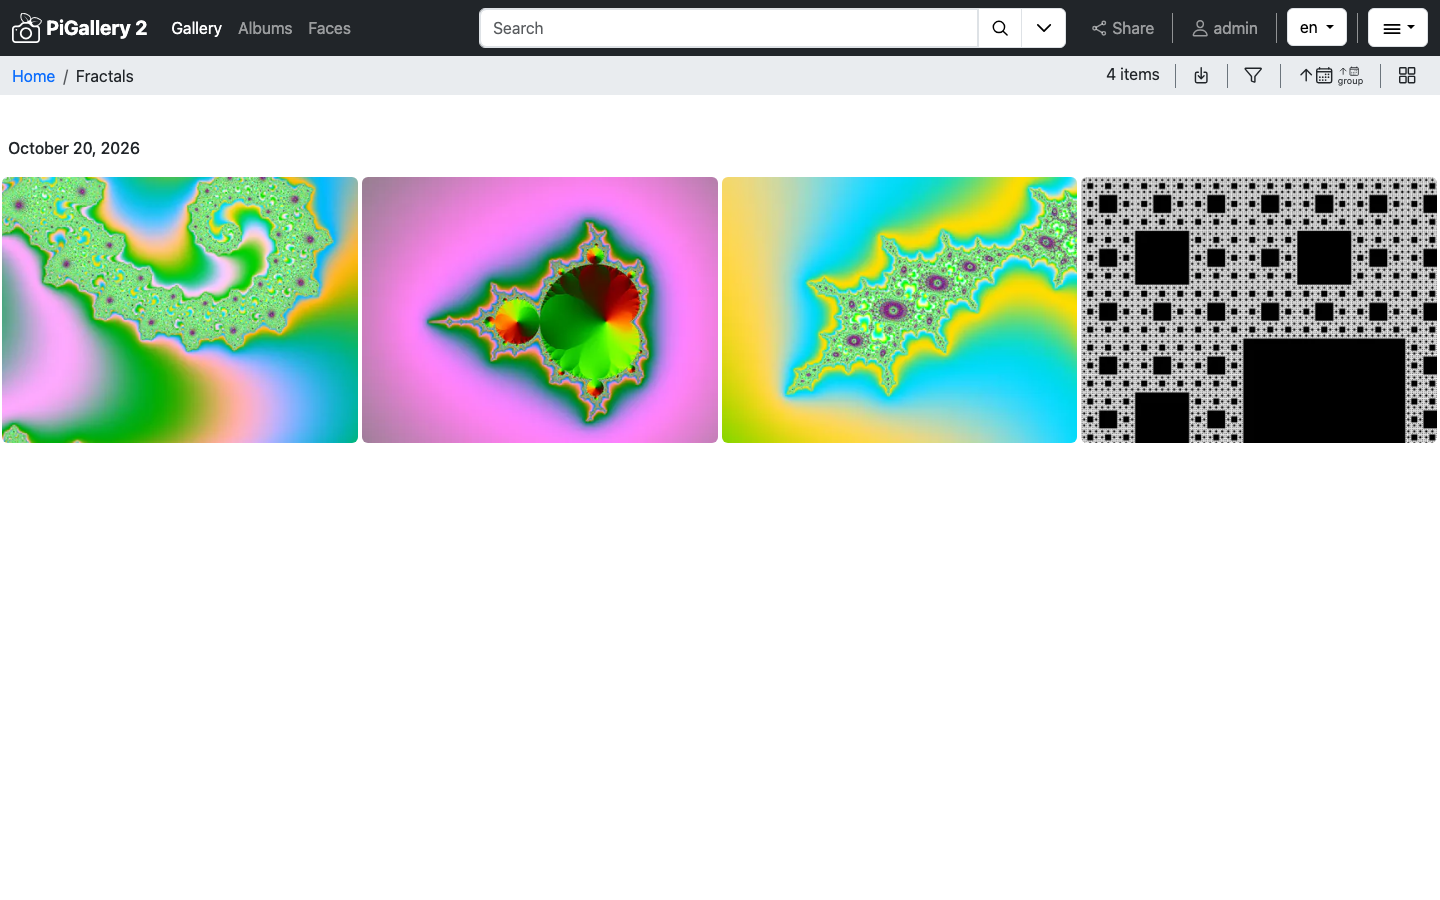Open the Share dialog

click(x=1122, y=28)
